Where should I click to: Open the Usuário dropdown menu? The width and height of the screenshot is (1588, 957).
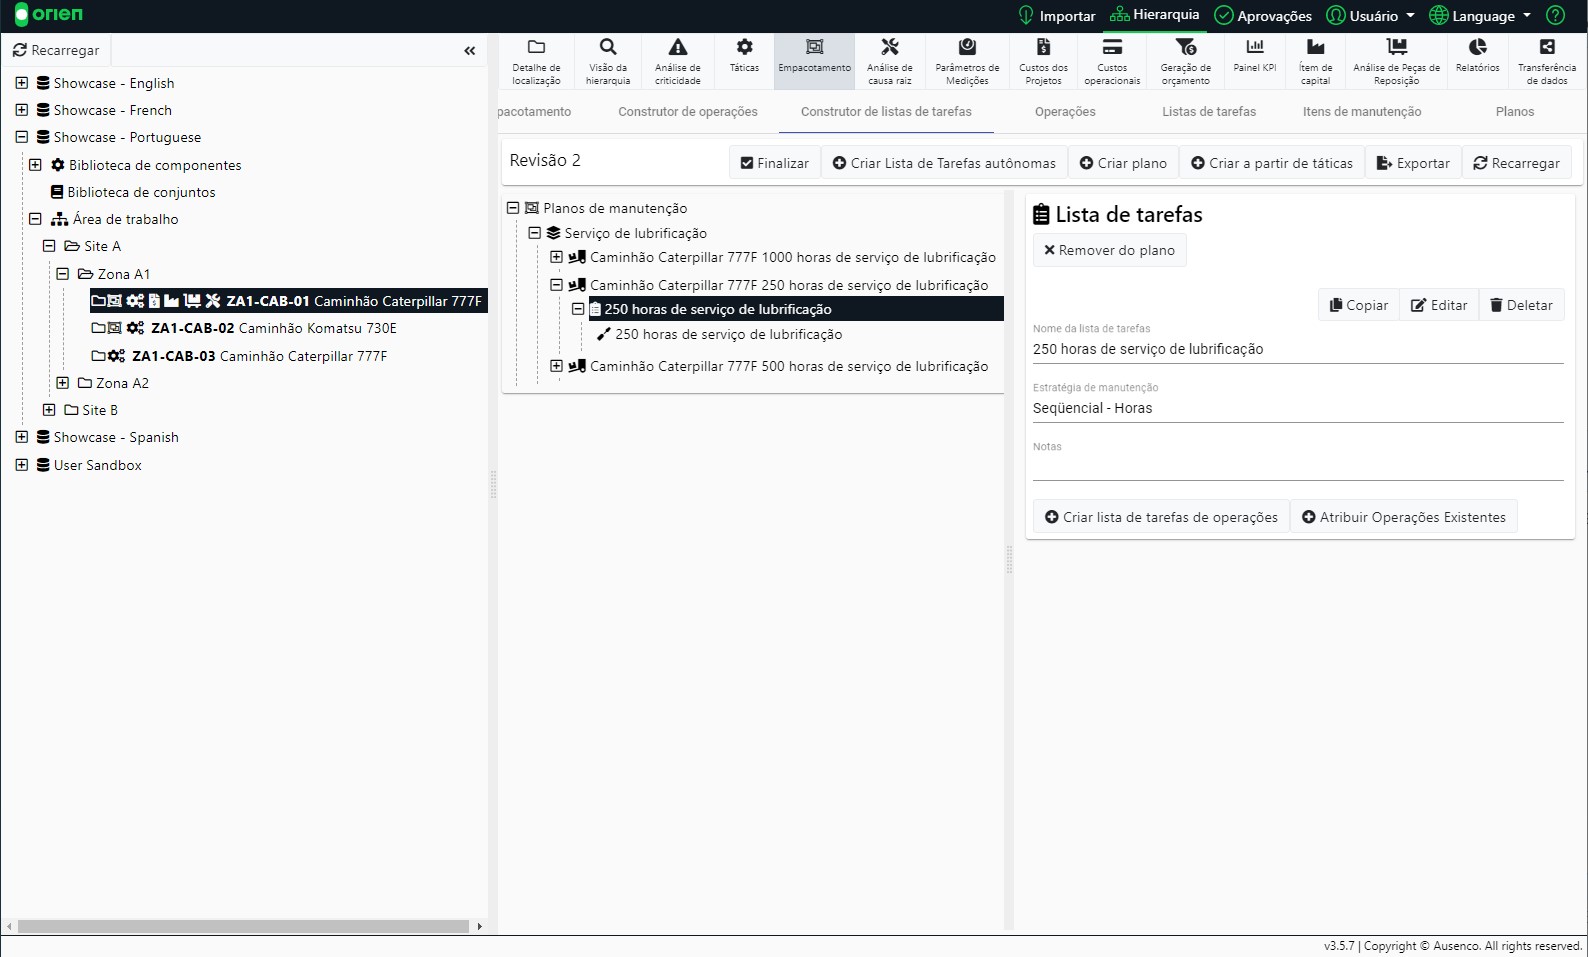tap(1371, 16)
